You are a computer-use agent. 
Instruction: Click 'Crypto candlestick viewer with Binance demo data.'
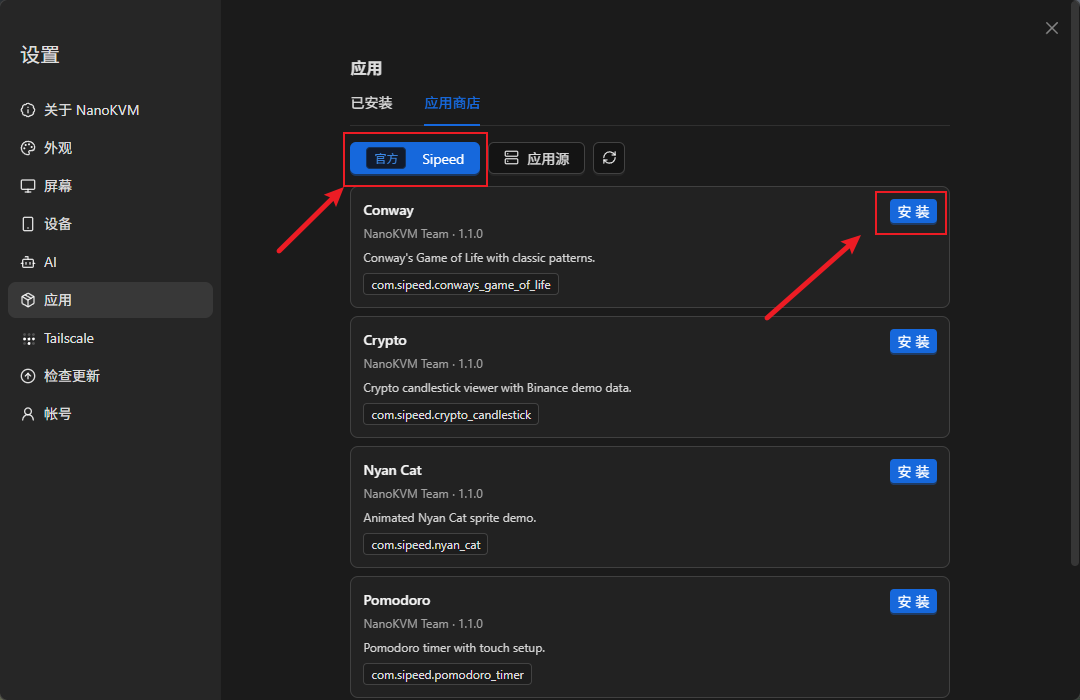(x=497, y=388)
